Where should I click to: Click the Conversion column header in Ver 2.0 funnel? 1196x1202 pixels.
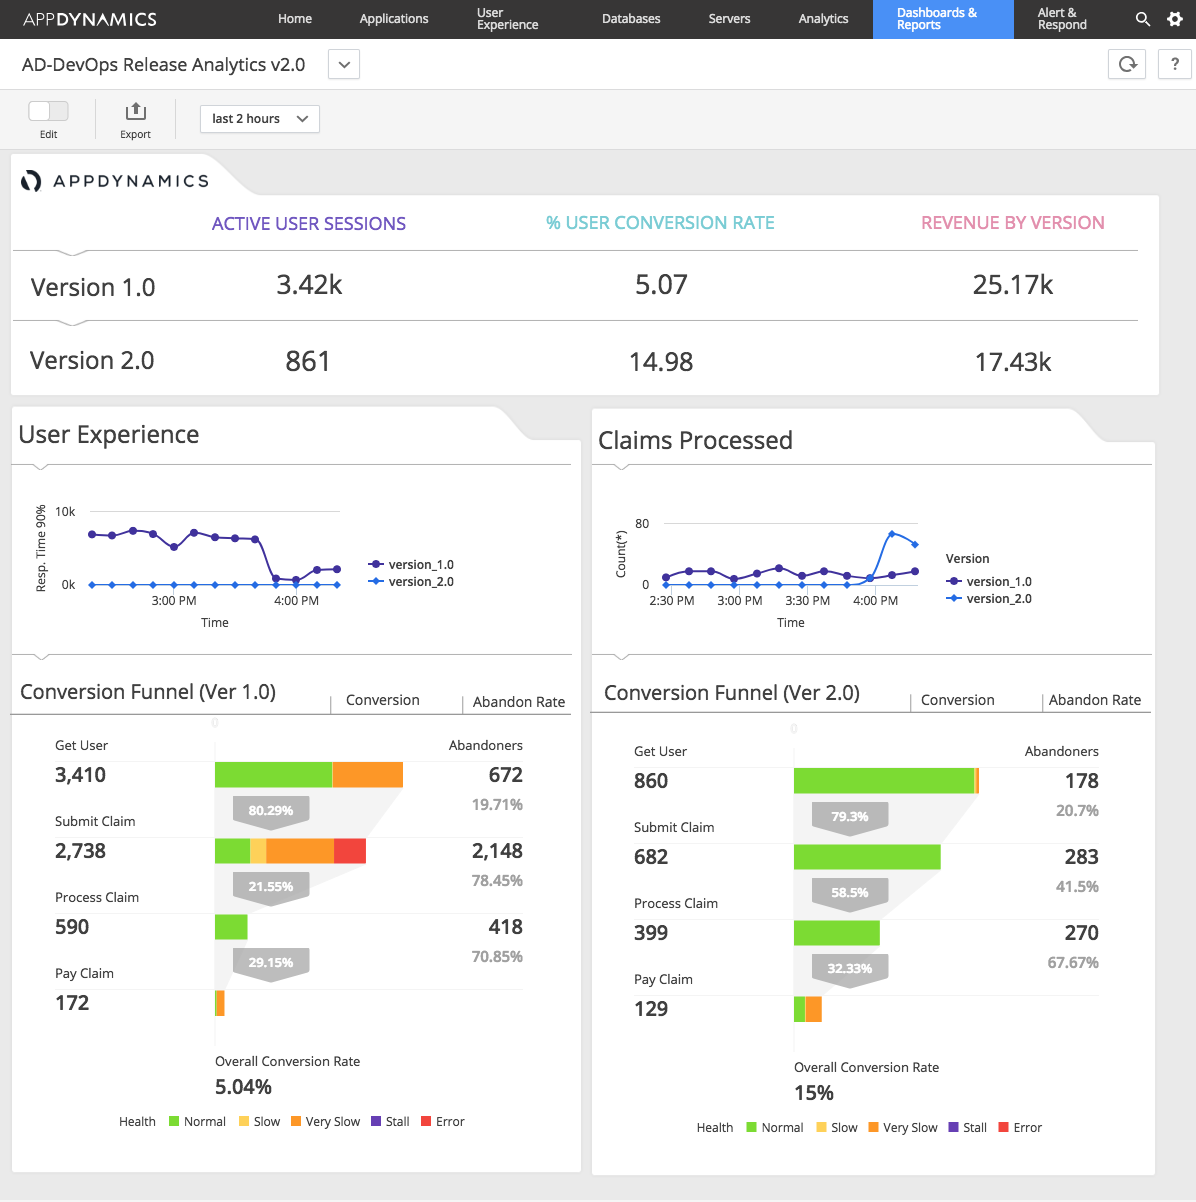pos(958,700)
